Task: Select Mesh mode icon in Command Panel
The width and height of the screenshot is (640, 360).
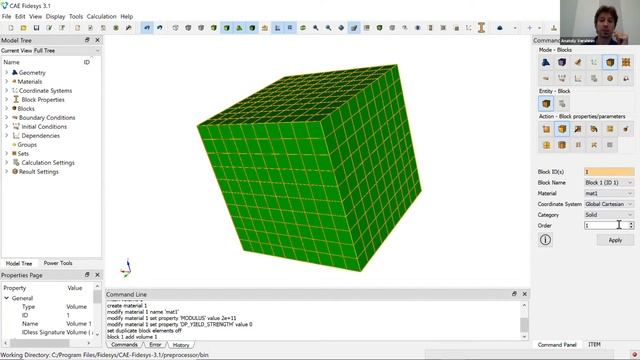Action: pos(562,62)
